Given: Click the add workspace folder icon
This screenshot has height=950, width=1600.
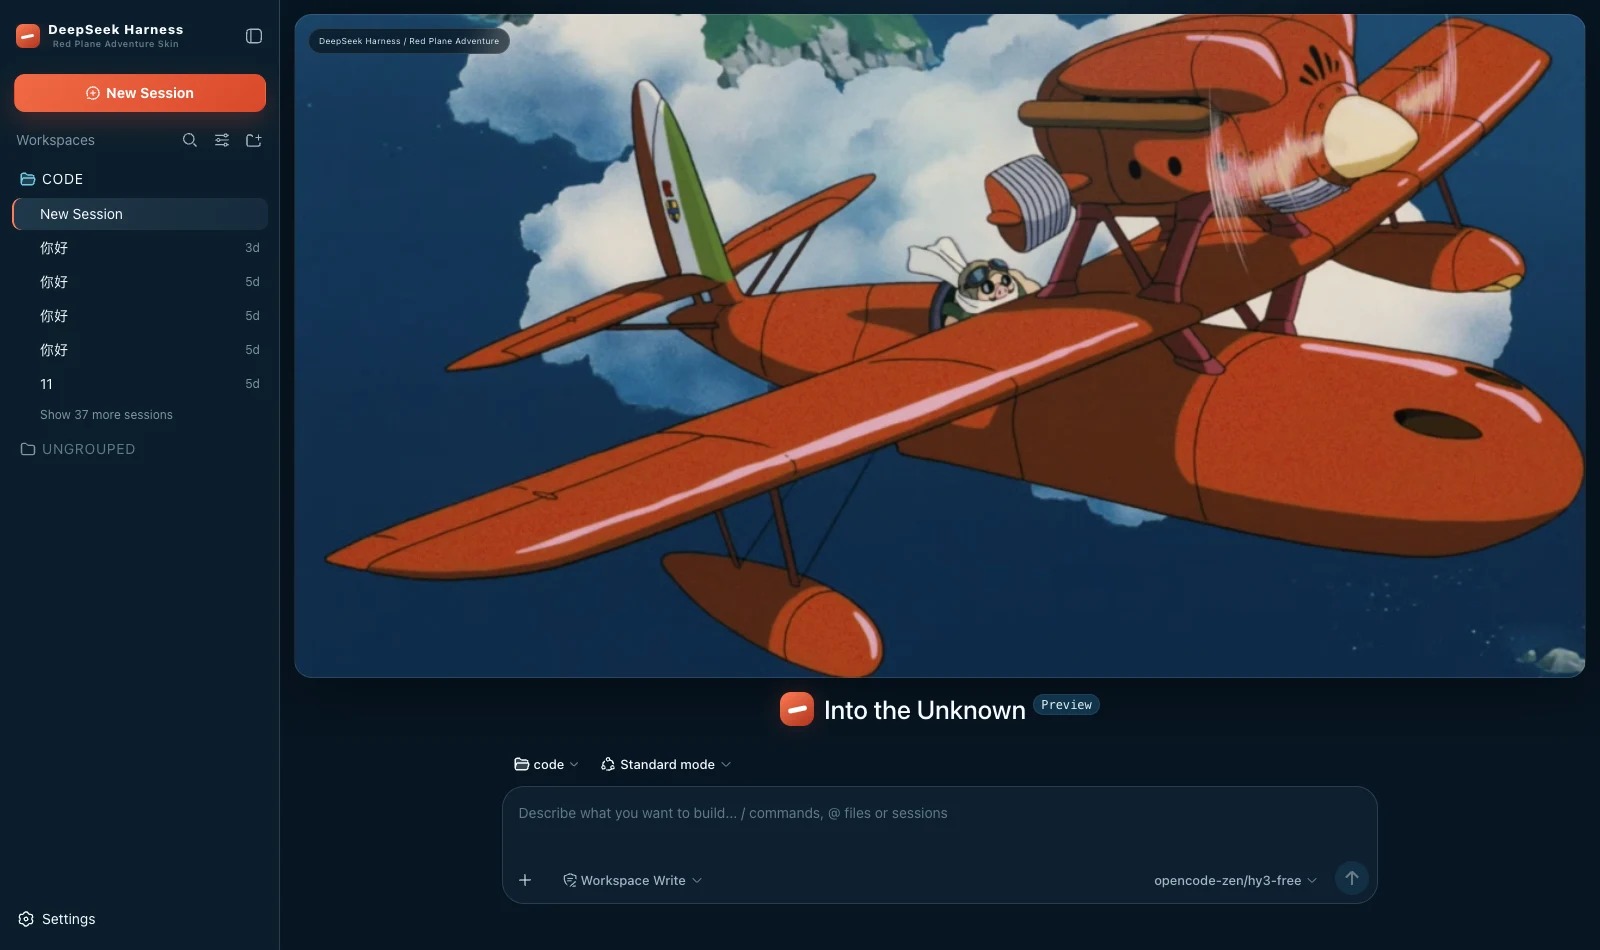Looking at the screenshot, I should click(x=254, y=140).
